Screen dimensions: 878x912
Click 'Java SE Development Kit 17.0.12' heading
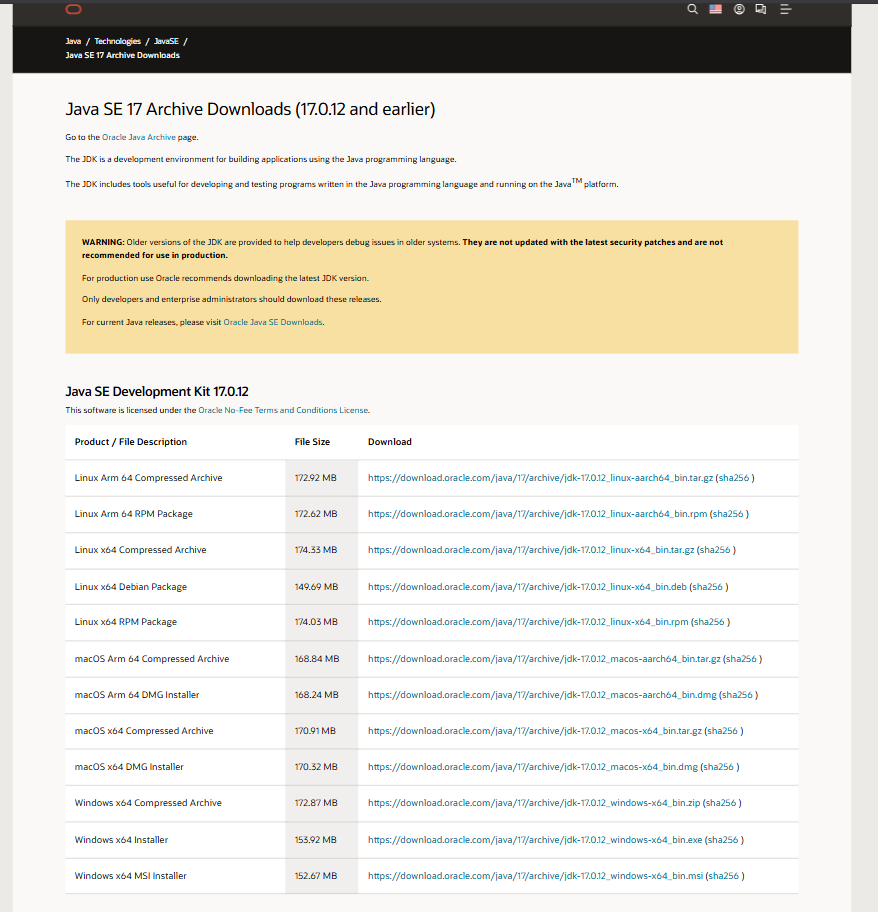[x=157, y=391]
